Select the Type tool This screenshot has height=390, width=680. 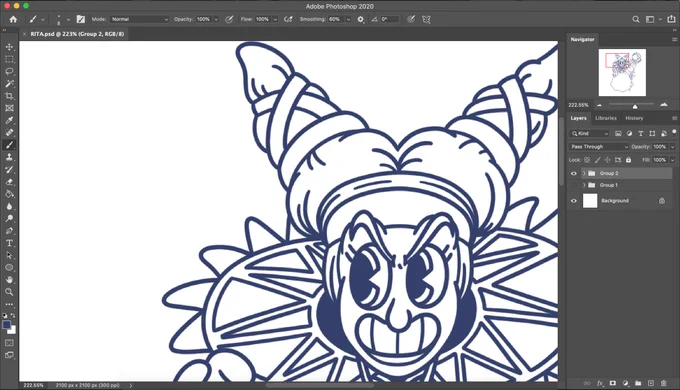pyautogui.click(x=9, y=243)
